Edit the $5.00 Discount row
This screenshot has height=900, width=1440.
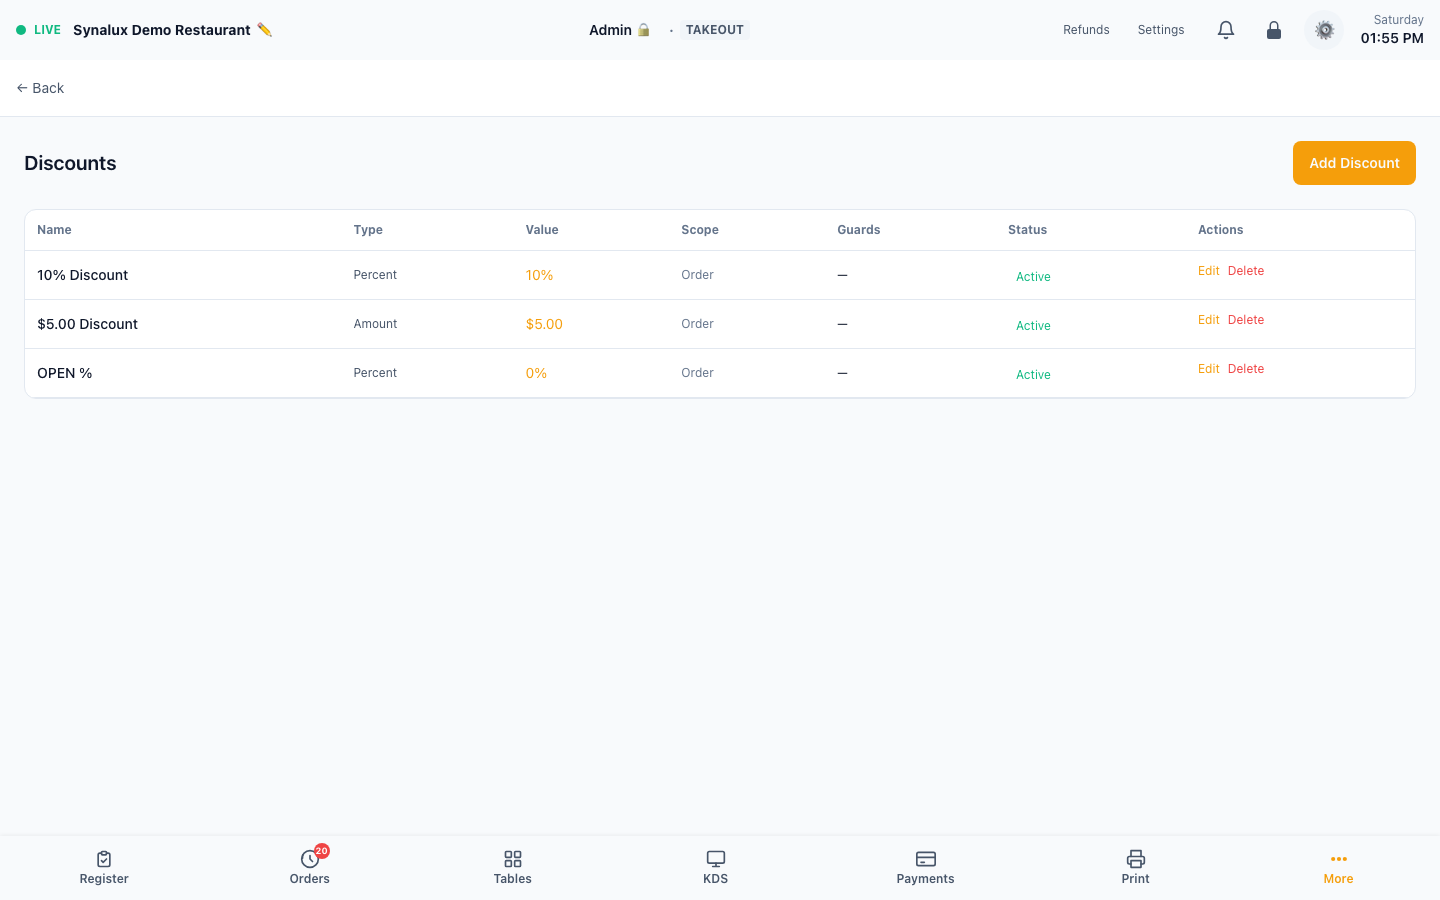(1209, 320)
